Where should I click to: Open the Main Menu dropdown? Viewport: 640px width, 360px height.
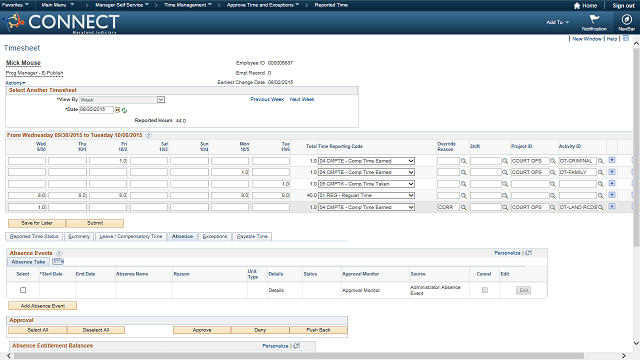coord(58,5)
